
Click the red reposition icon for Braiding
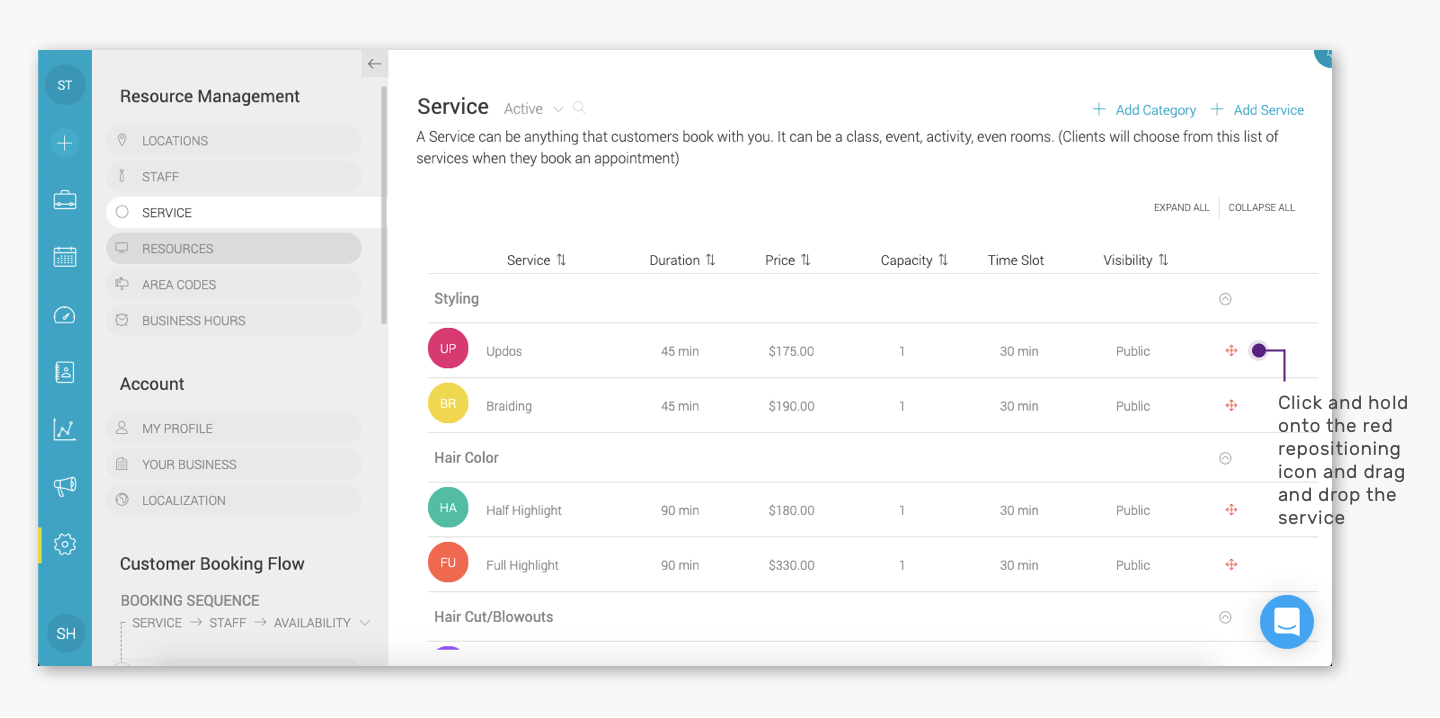(1232, 406)
